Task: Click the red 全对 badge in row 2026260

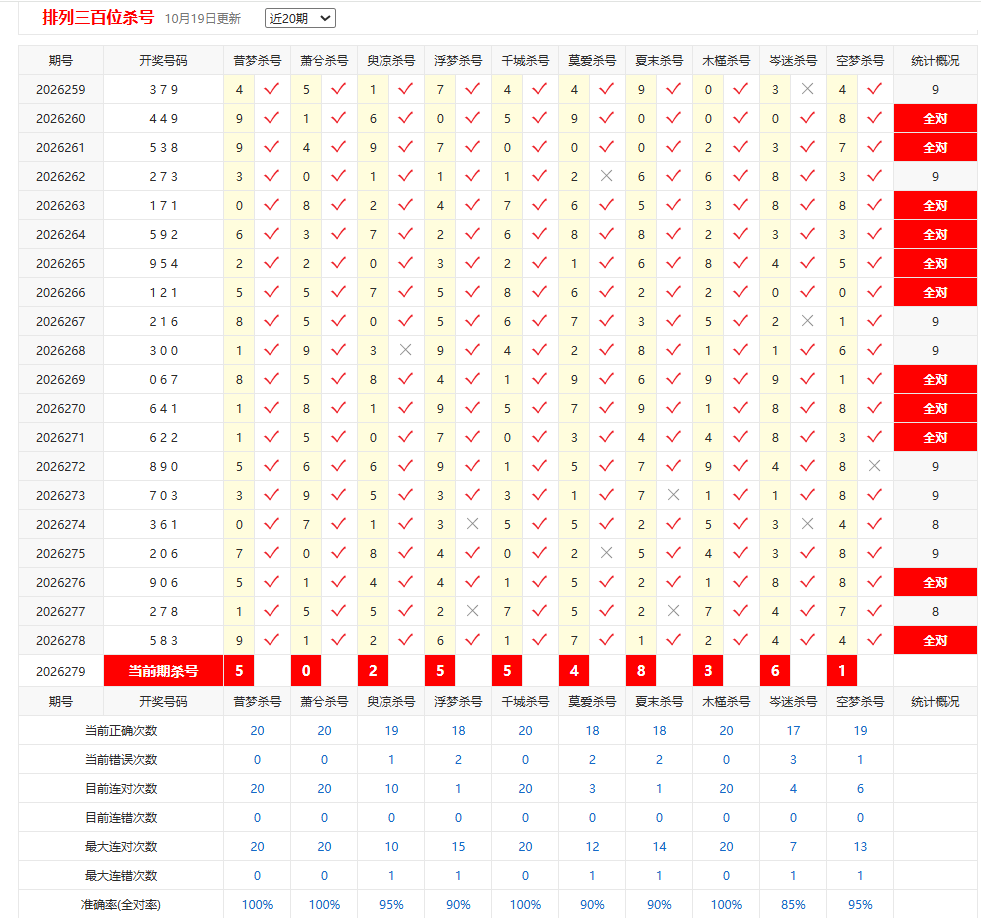Action: coord(935,118)
